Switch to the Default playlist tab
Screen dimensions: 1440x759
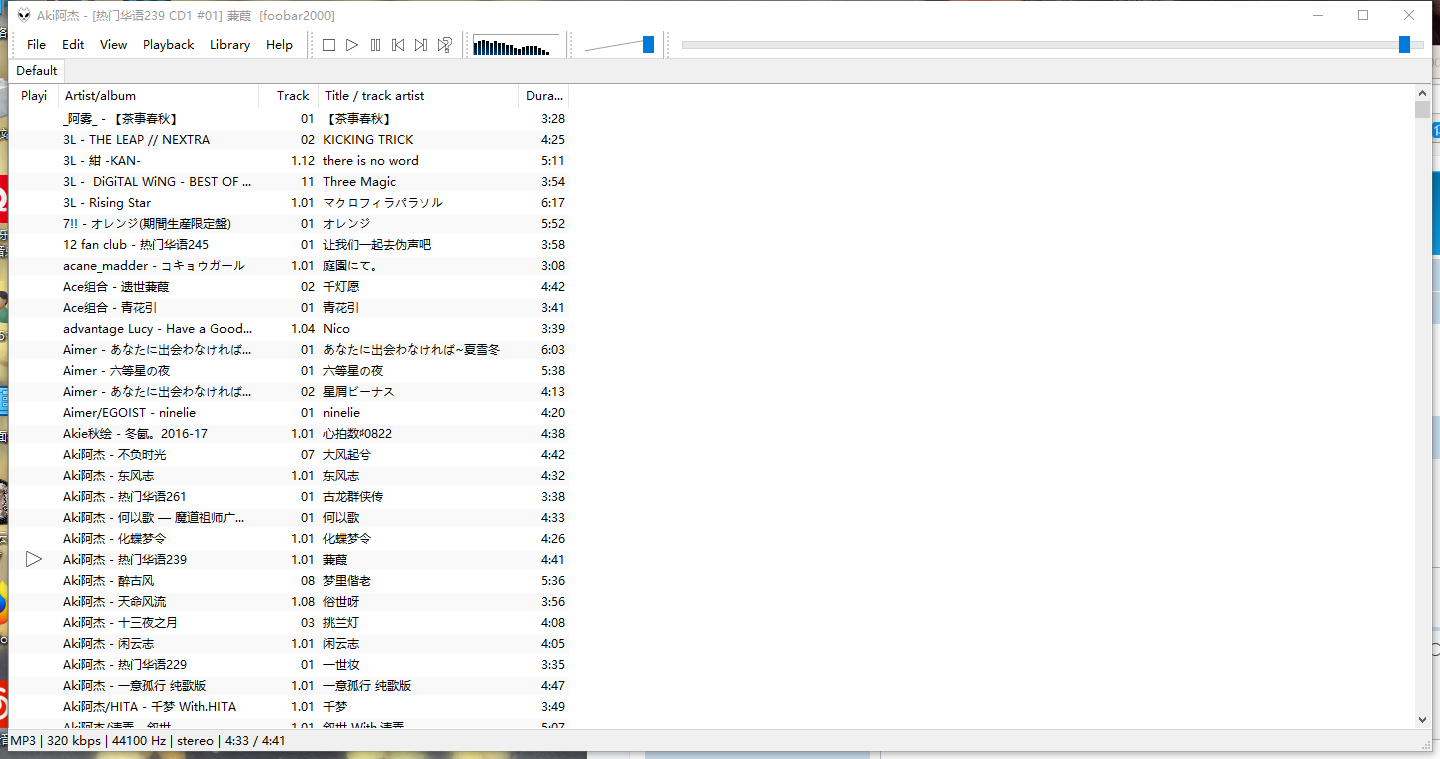click(37, 70)
